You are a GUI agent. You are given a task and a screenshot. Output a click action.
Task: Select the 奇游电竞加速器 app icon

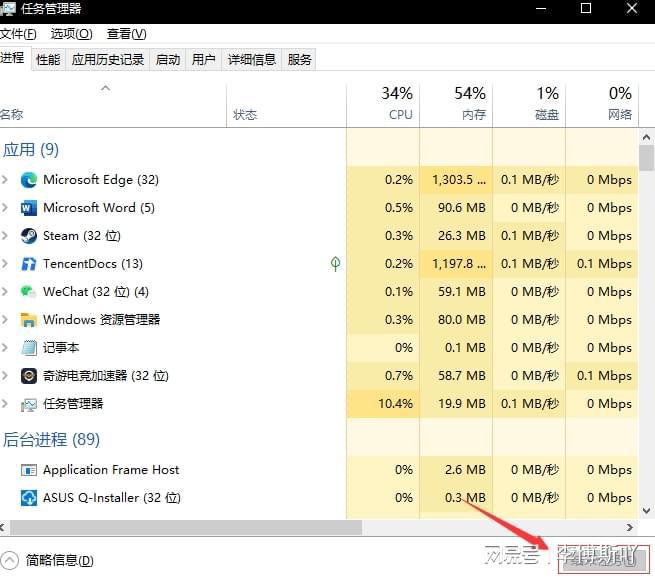29,376
